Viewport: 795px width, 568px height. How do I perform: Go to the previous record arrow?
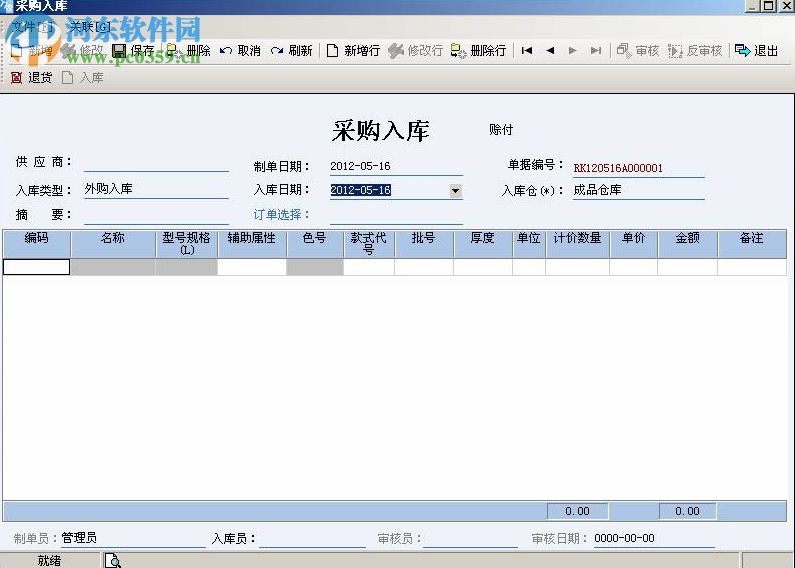click(550, 50)
